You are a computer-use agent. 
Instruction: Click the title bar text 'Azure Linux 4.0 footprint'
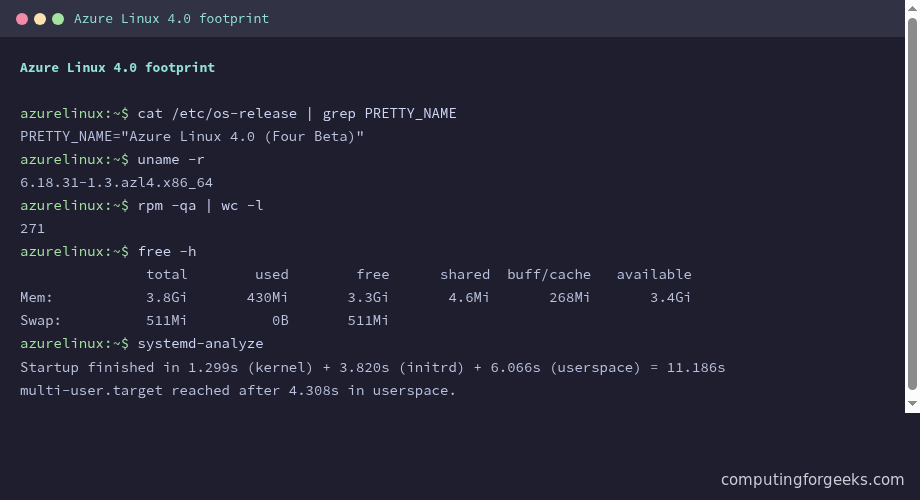click(x=171, y=19)
